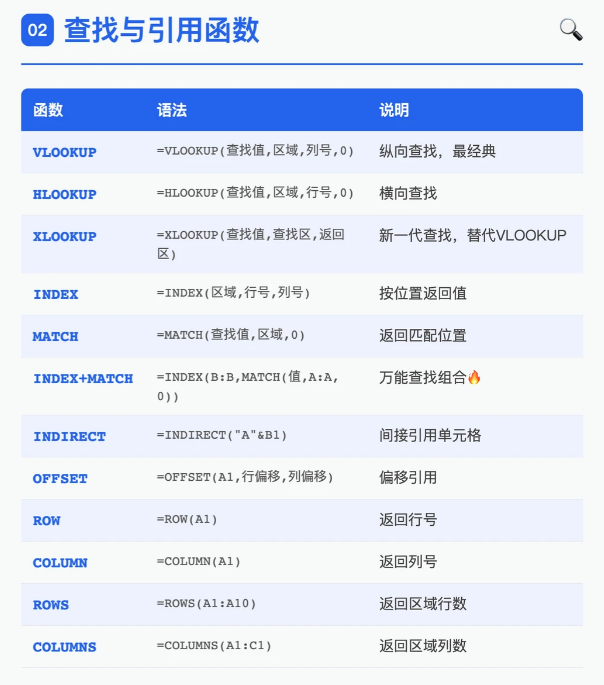Click the =ROW(A1) syntax cell
Screen dimensions: 604x685
(x=187, y=520)
